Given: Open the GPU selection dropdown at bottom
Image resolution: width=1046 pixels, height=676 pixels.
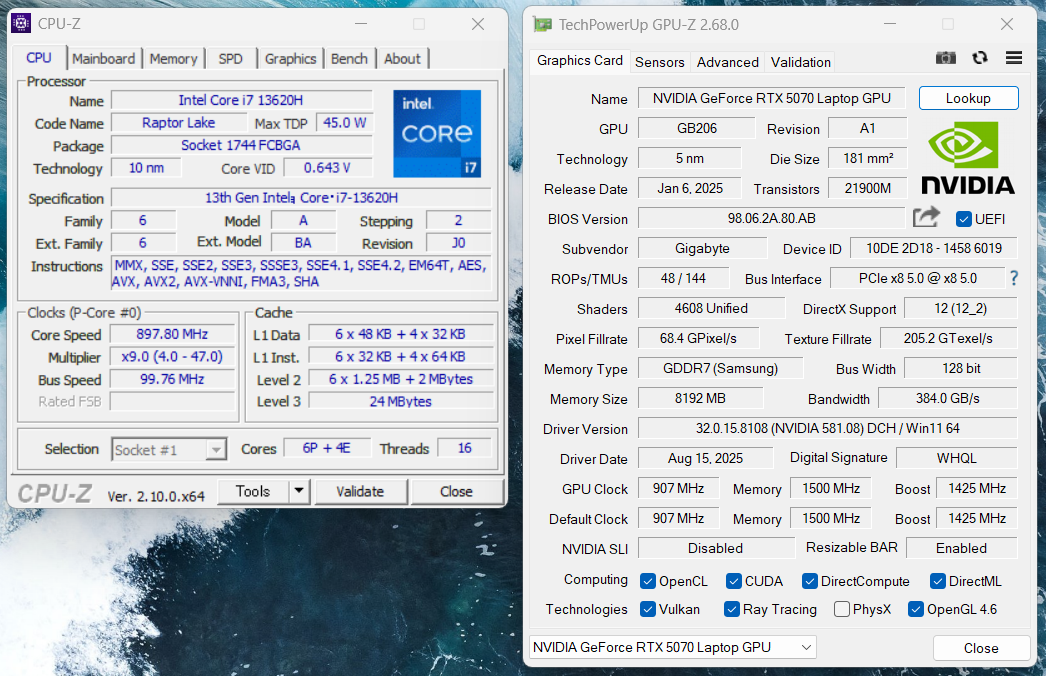Looking at the screenshot, I should 672,647.
